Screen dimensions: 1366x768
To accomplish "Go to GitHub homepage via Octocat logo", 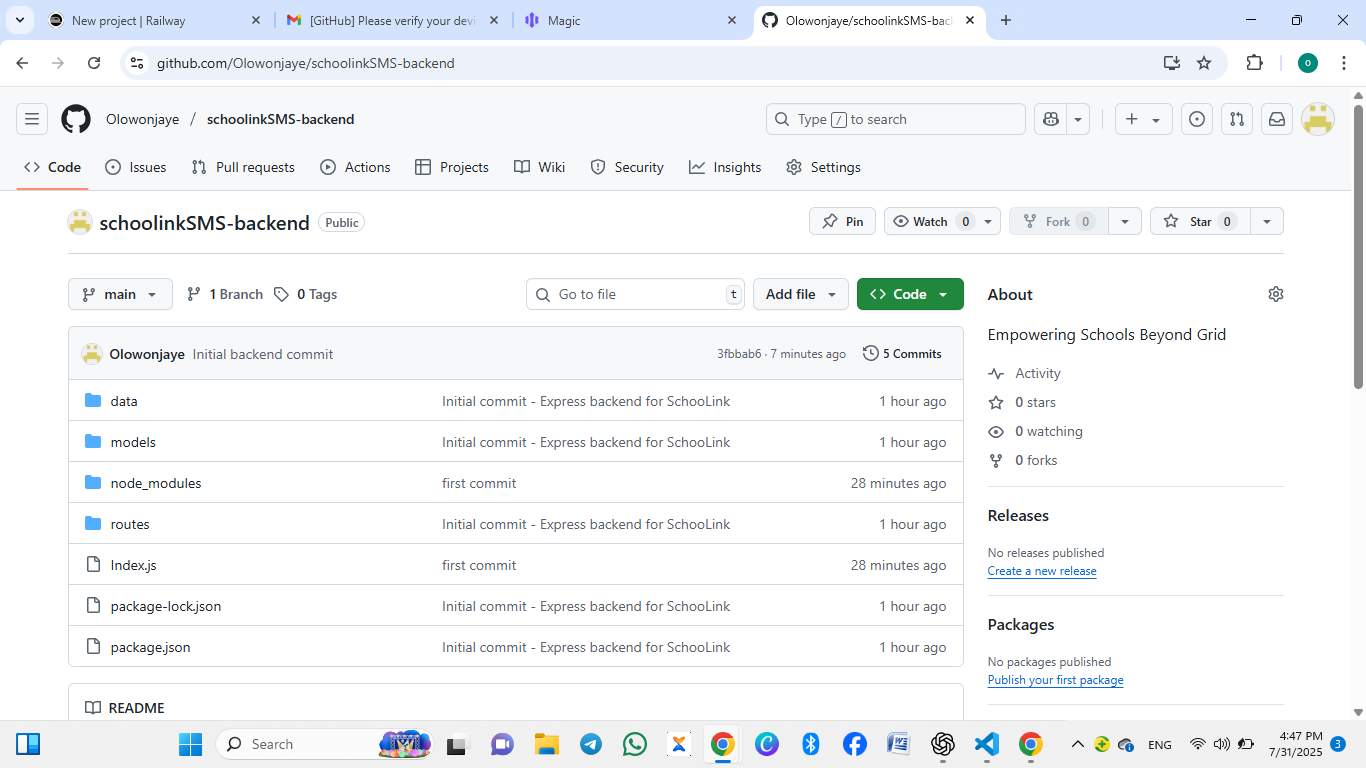I will click(x=76, y=119).
